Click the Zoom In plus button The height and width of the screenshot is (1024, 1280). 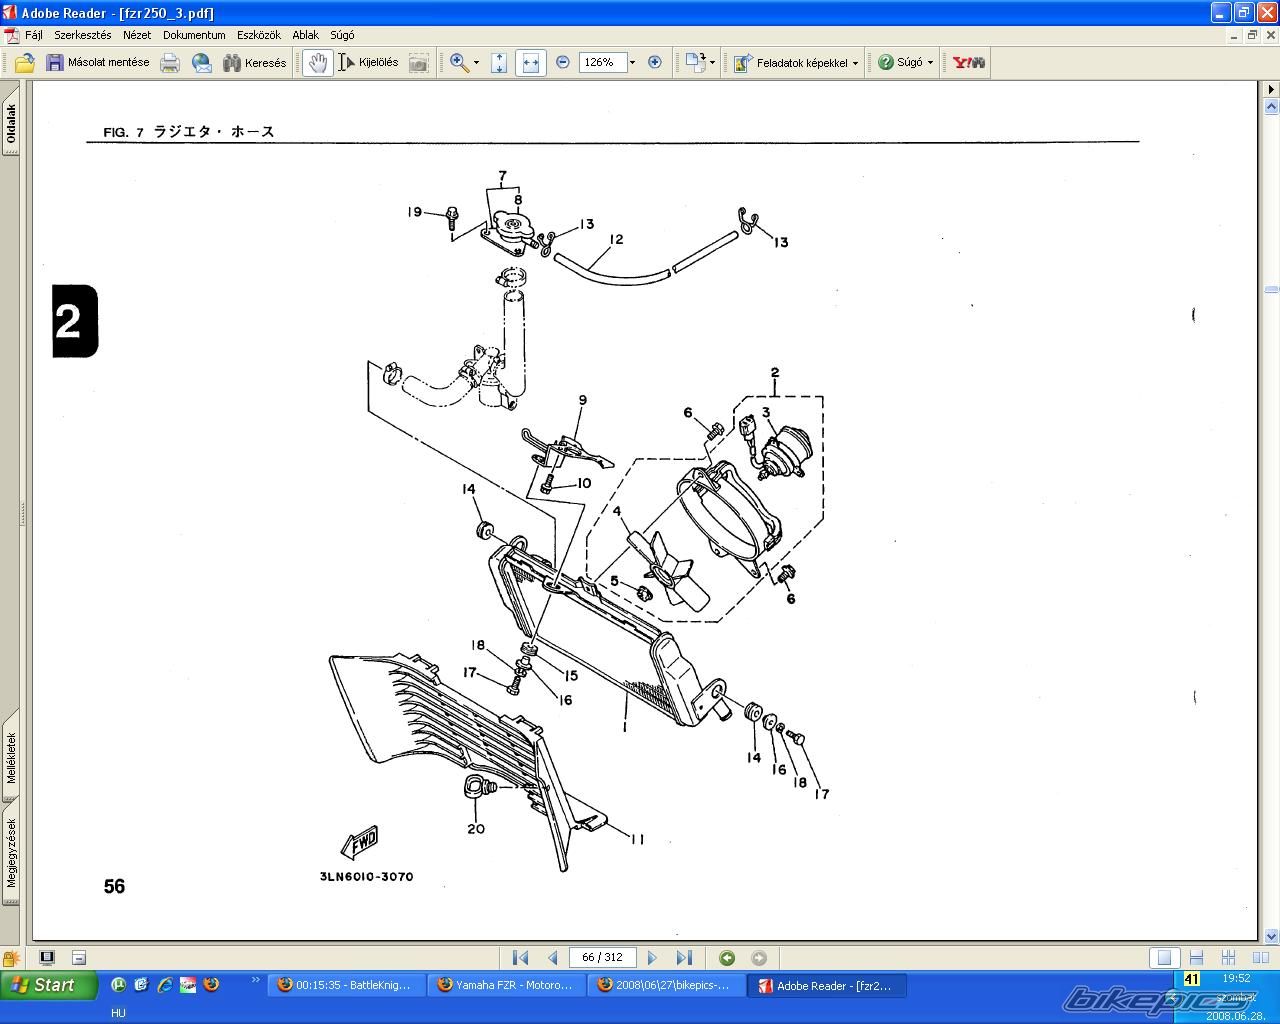[655, 62]
